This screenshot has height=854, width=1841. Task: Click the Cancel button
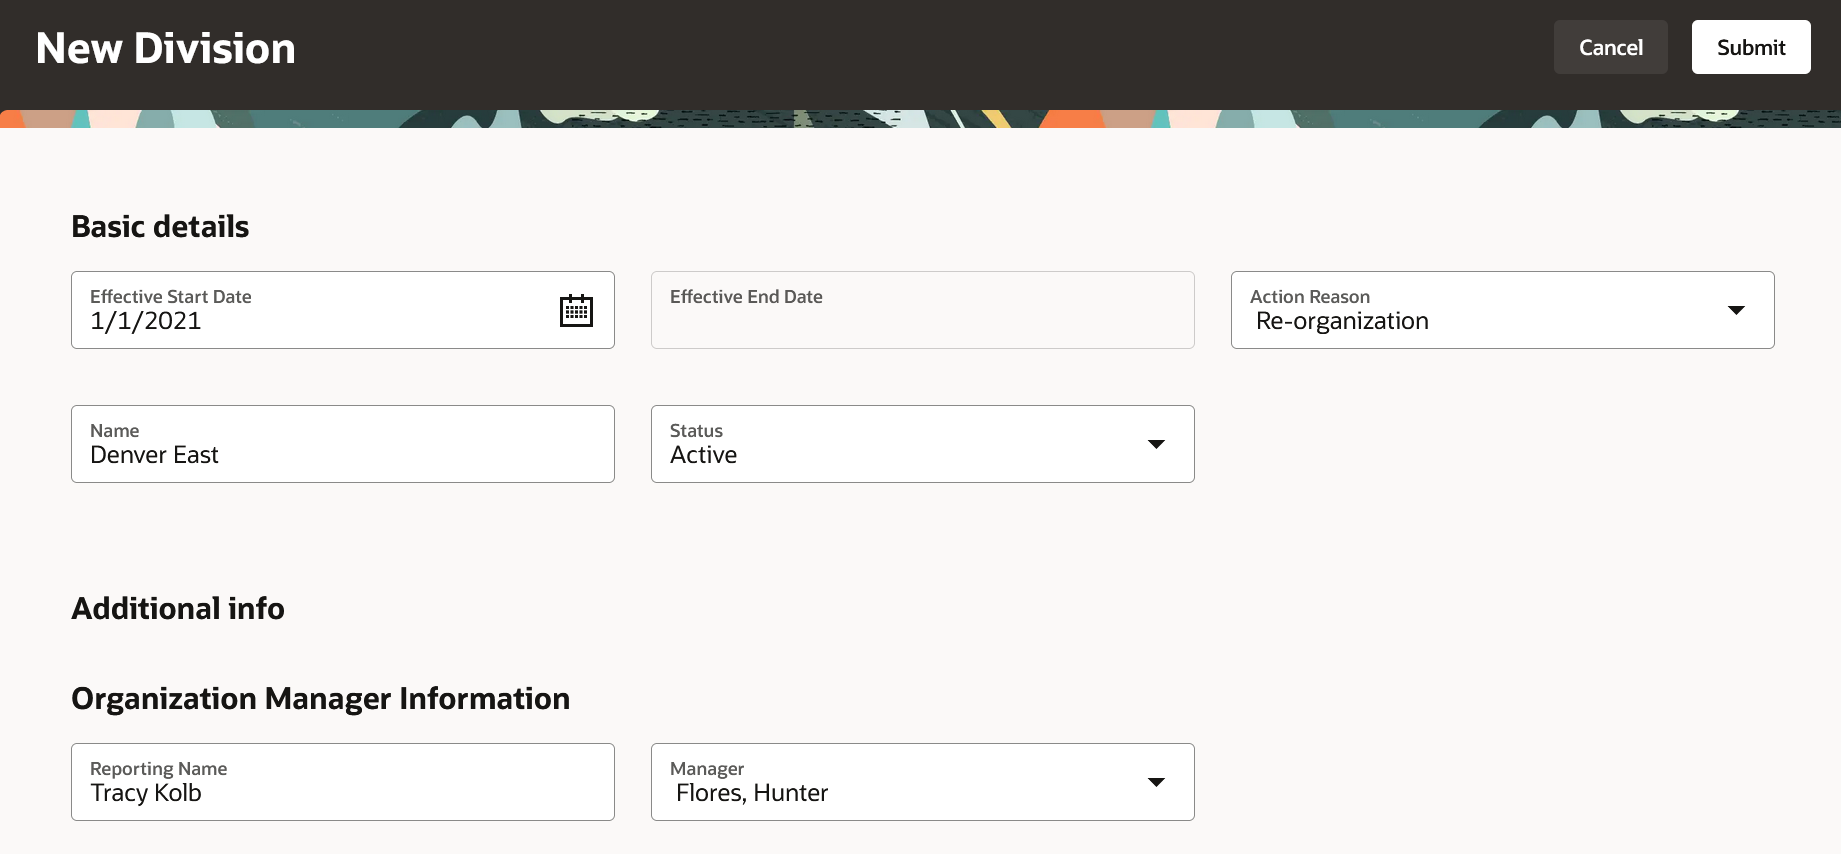1611,47
